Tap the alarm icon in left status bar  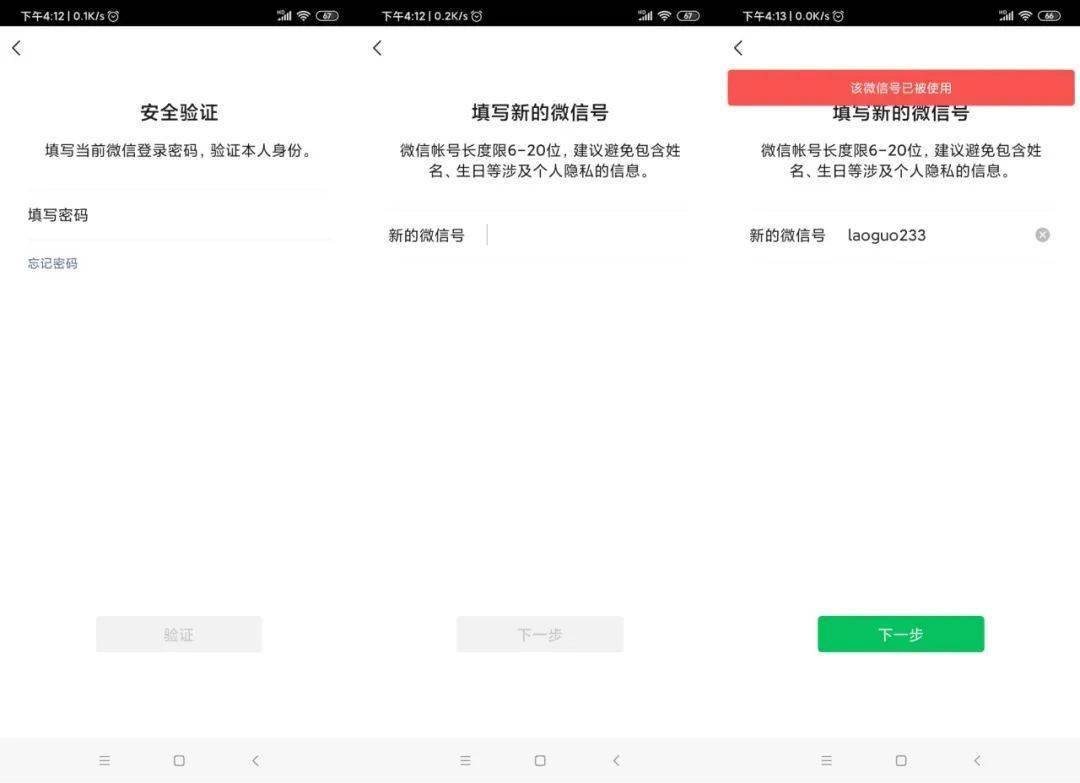tap(114, 16)
